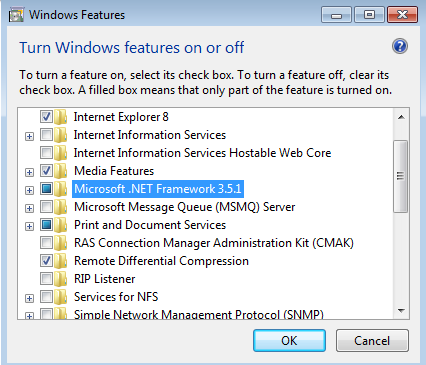The height and width of the screenshot is (365, 426).
Task: Click the folder icon for Remote Differential Compression
Action: [x=61, y=261]
